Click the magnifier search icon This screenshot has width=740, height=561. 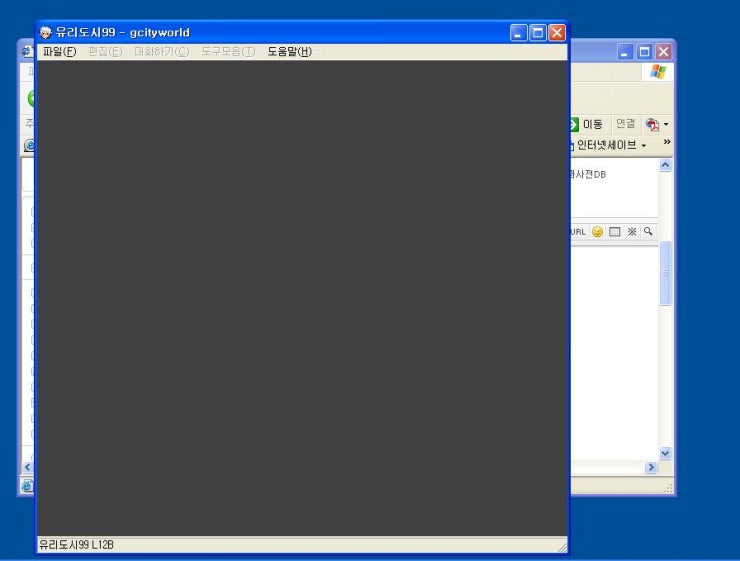(x=648, y=232)
